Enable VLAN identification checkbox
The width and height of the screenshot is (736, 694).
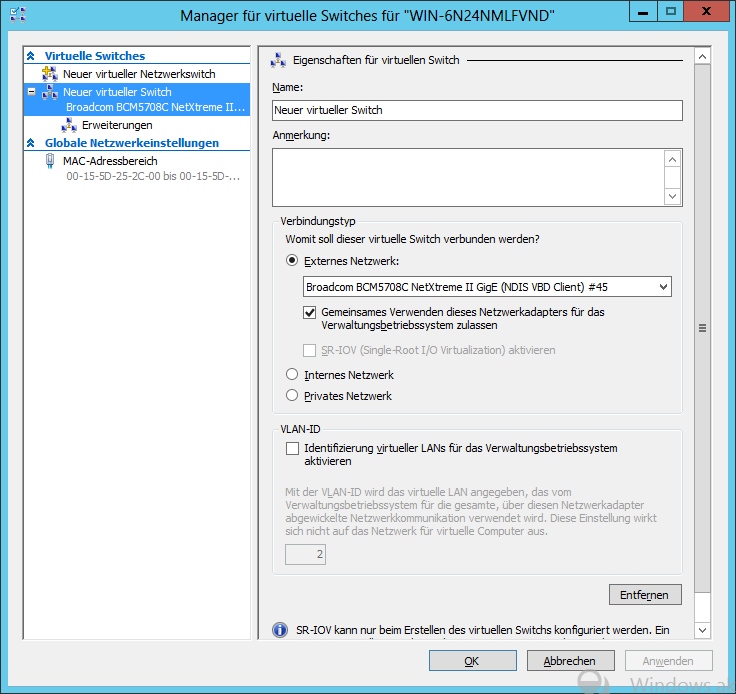[292, 449]
